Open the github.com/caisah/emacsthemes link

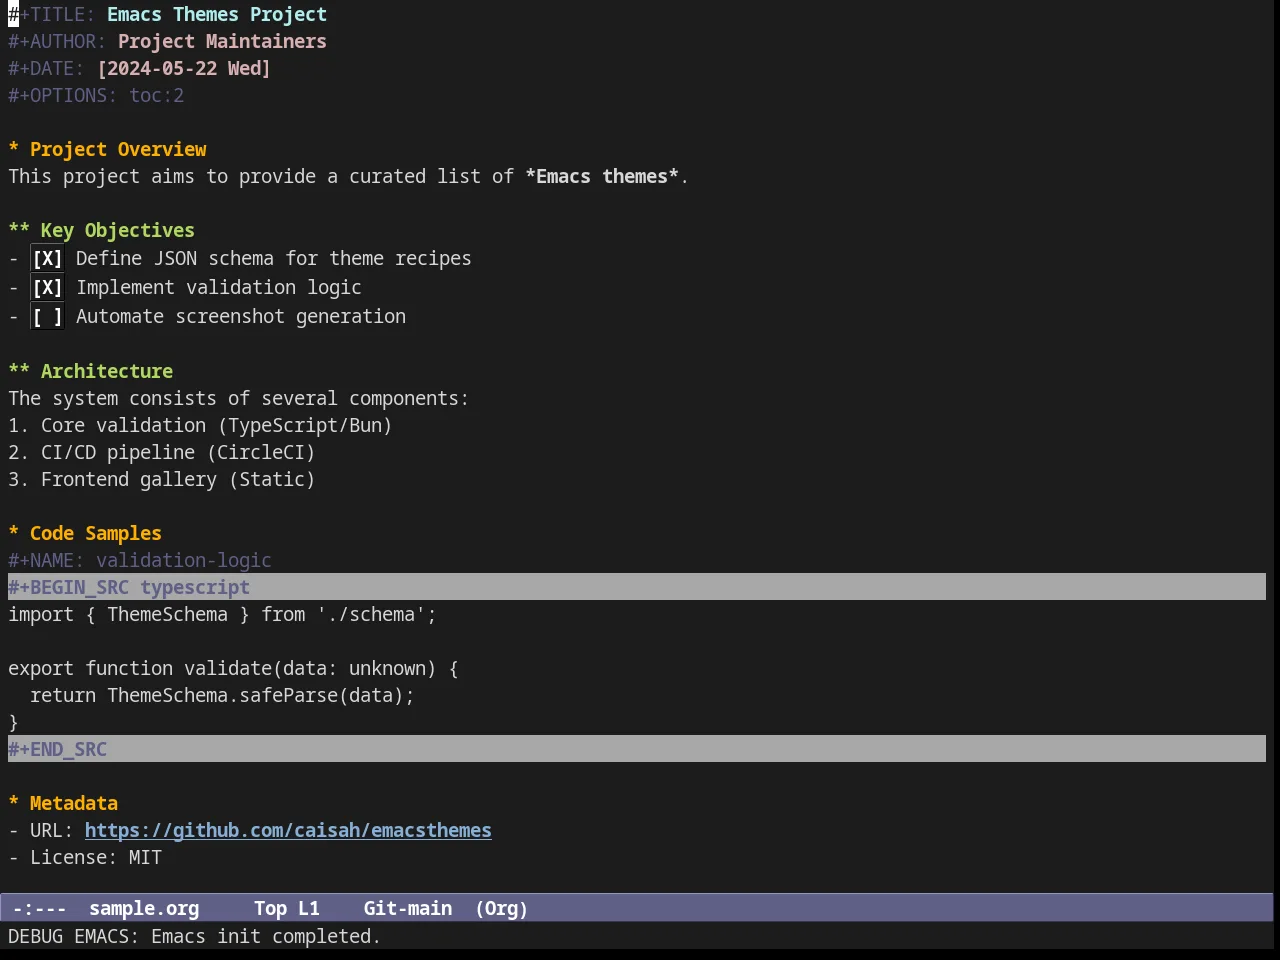pyautogui.click(x=288, y=831)
